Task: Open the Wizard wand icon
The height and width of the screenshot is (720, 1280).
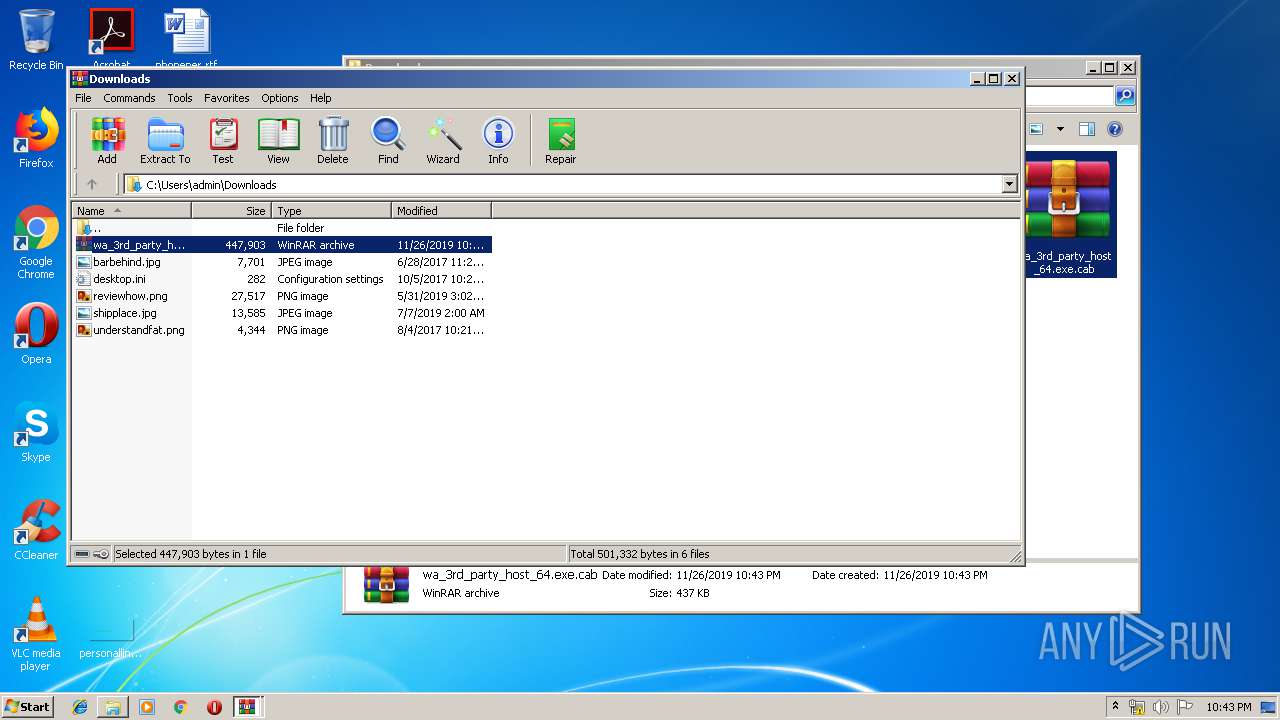Action: click(443, 140)
